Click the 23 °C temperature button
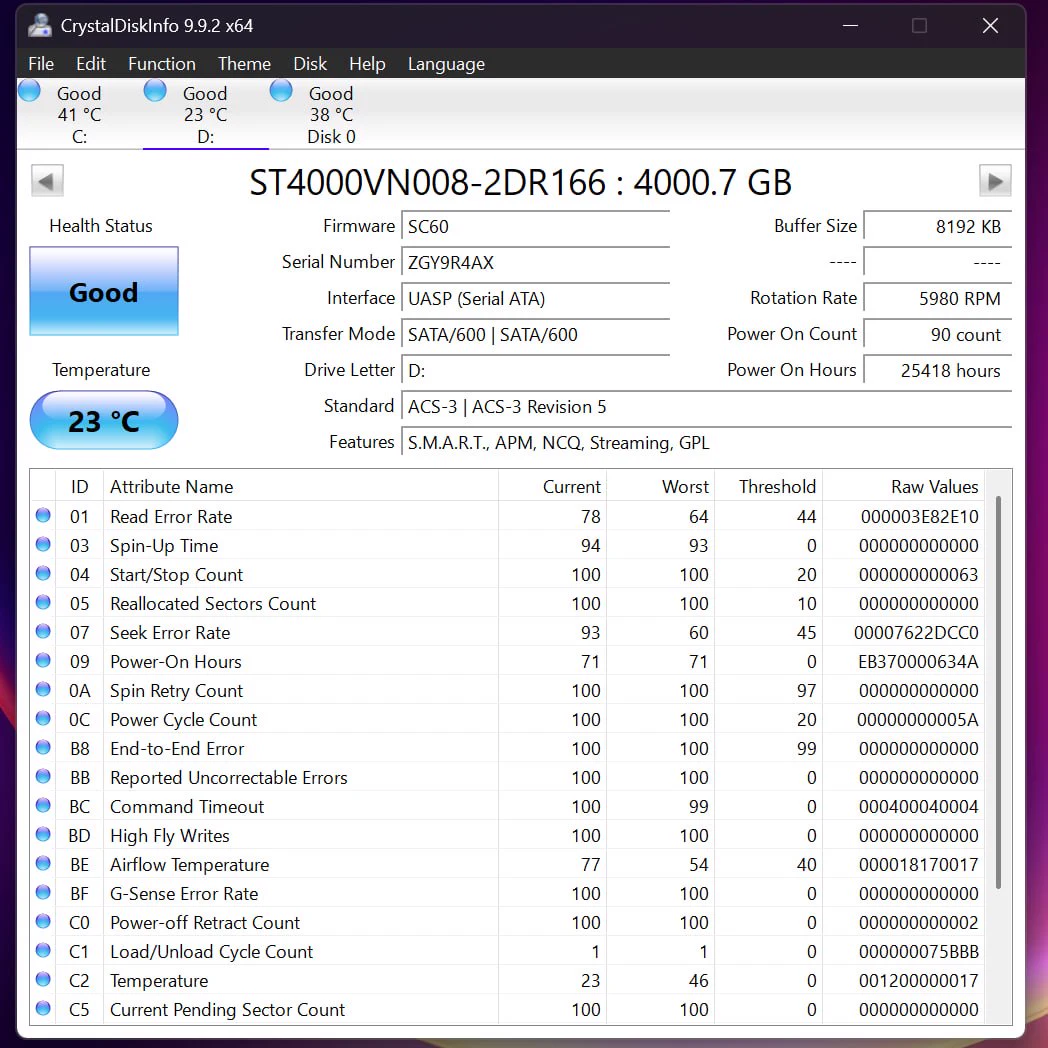 [104, 420]
